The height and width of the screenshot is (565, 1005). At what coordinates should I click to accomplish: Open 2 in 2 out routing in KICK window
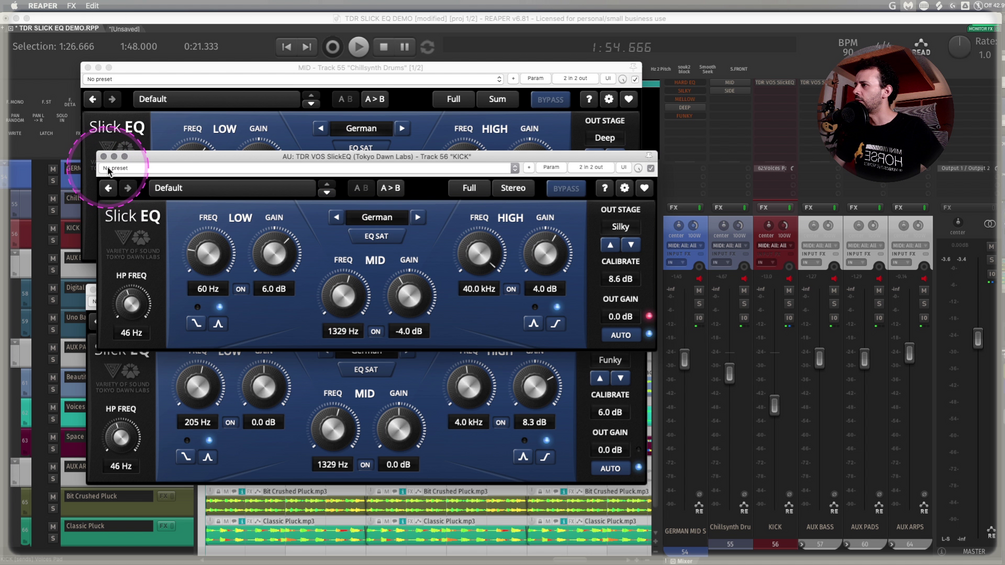point(590,167)
